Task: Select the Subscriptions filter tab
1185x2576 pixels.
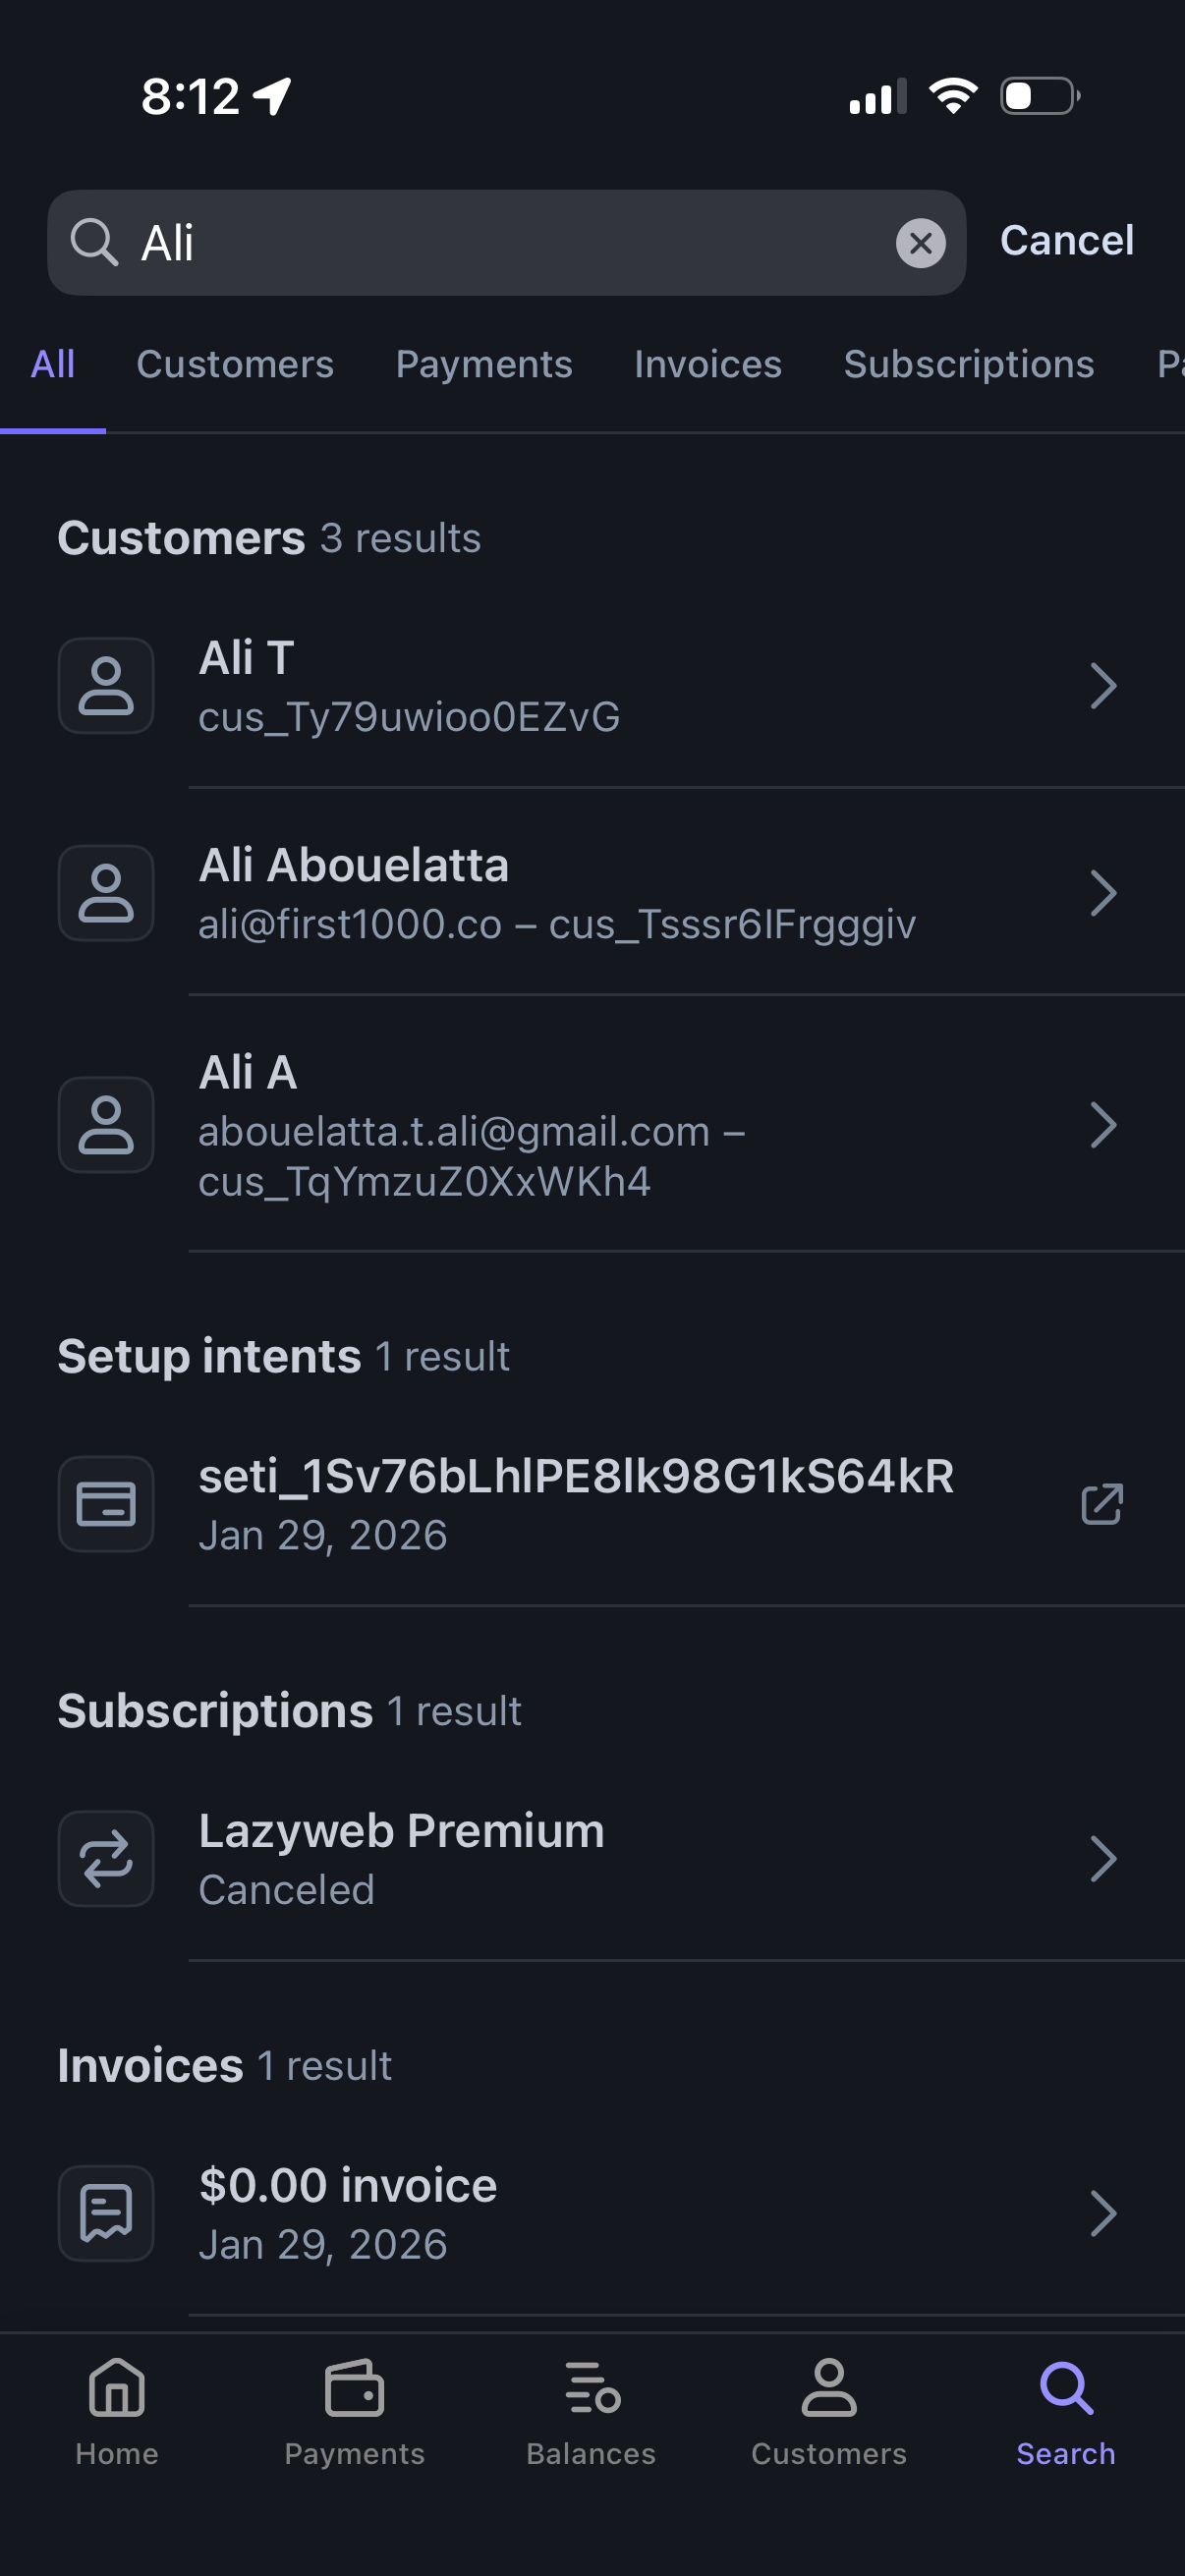Action: 968,364
